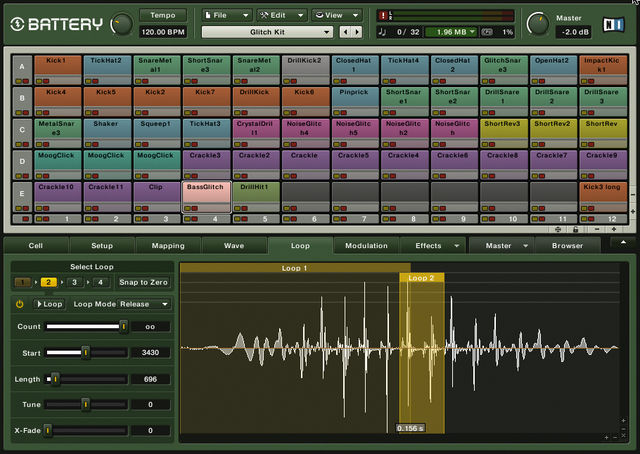
Task: Toggle the loop power button on
Action: pos(20,304)
